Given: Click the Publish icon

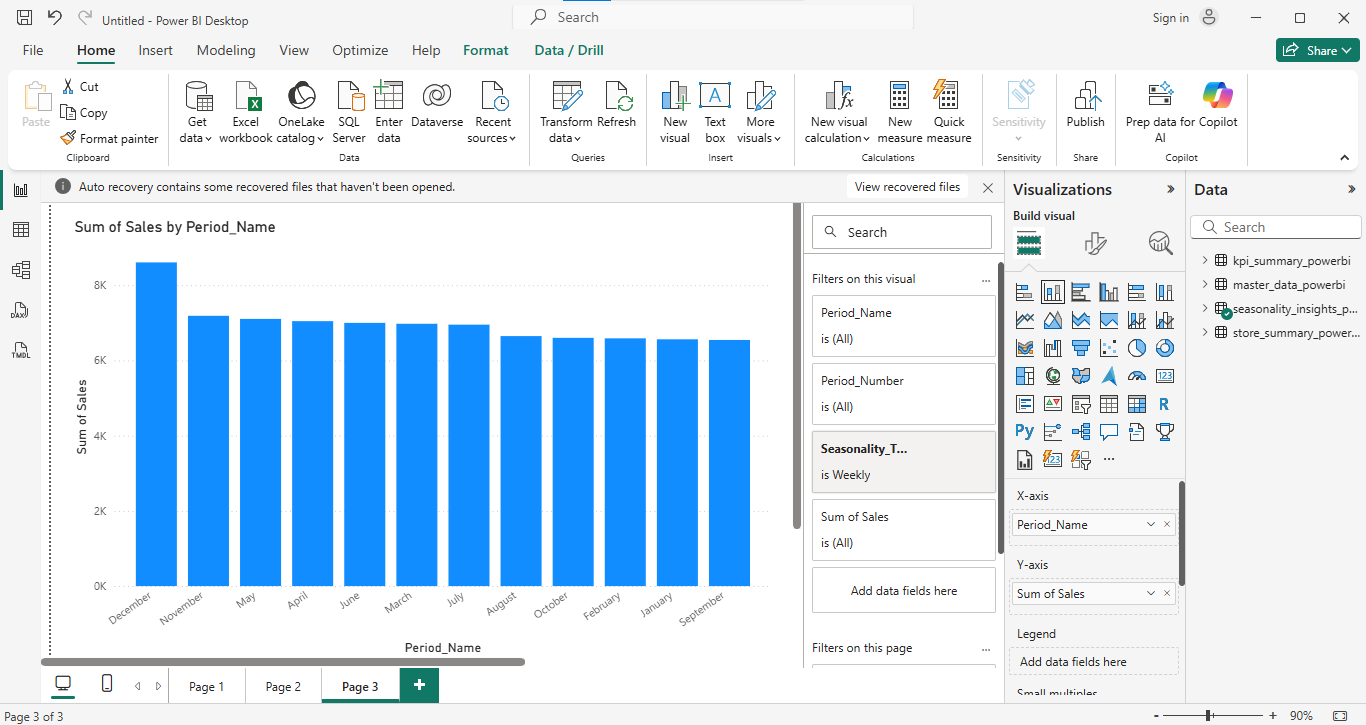Looking at the screenshot, I should (1085, 97).
